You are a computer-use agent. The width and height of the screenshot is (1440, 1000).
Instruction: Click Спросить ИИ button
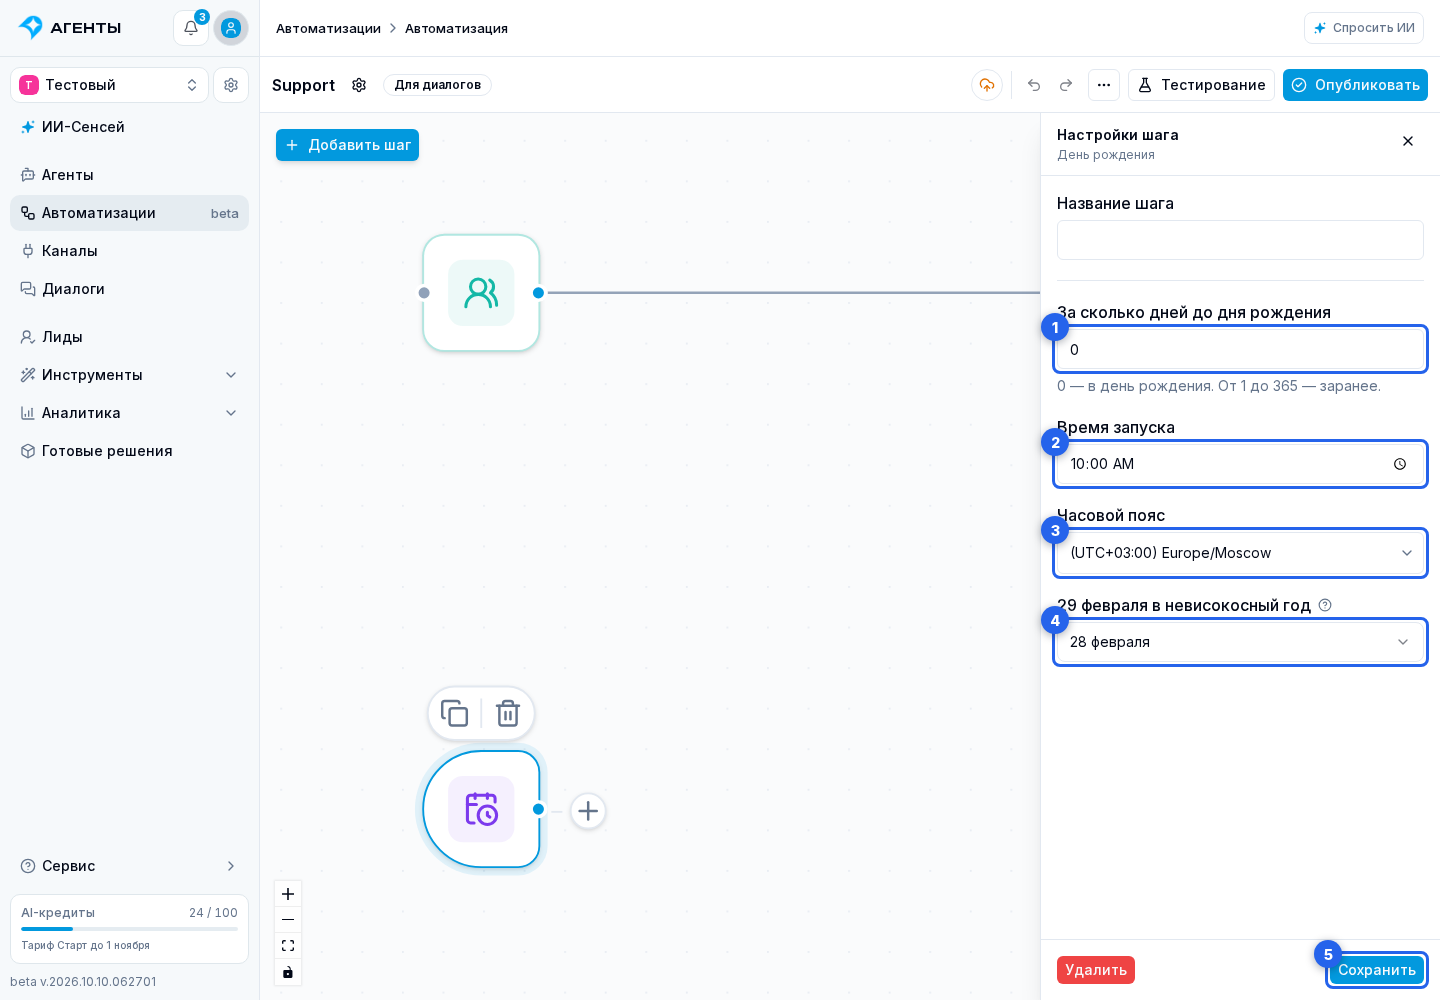pyautogui.click(x=1364, y=28)
